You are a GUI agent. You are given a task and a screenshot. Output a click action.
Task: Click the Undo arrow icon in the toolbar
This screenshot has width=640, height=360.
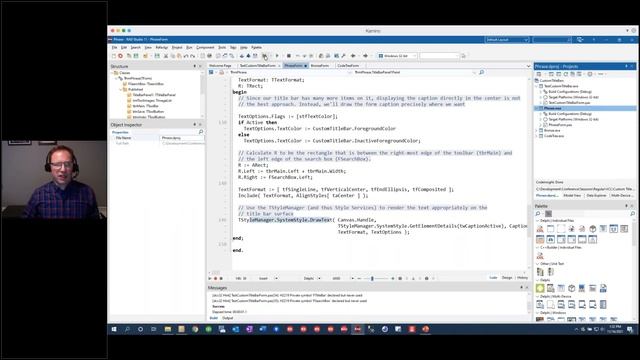(186, 56)
